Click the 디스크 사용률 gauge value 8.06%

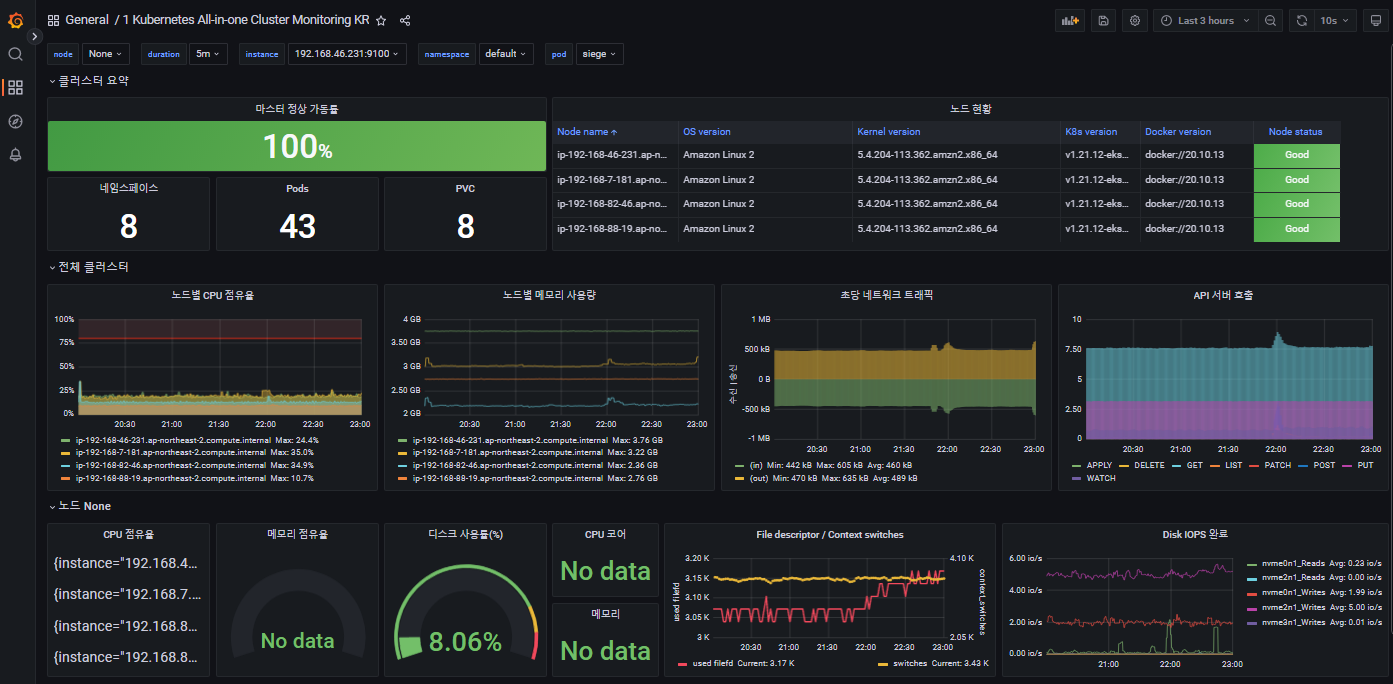tap(465, 641)
